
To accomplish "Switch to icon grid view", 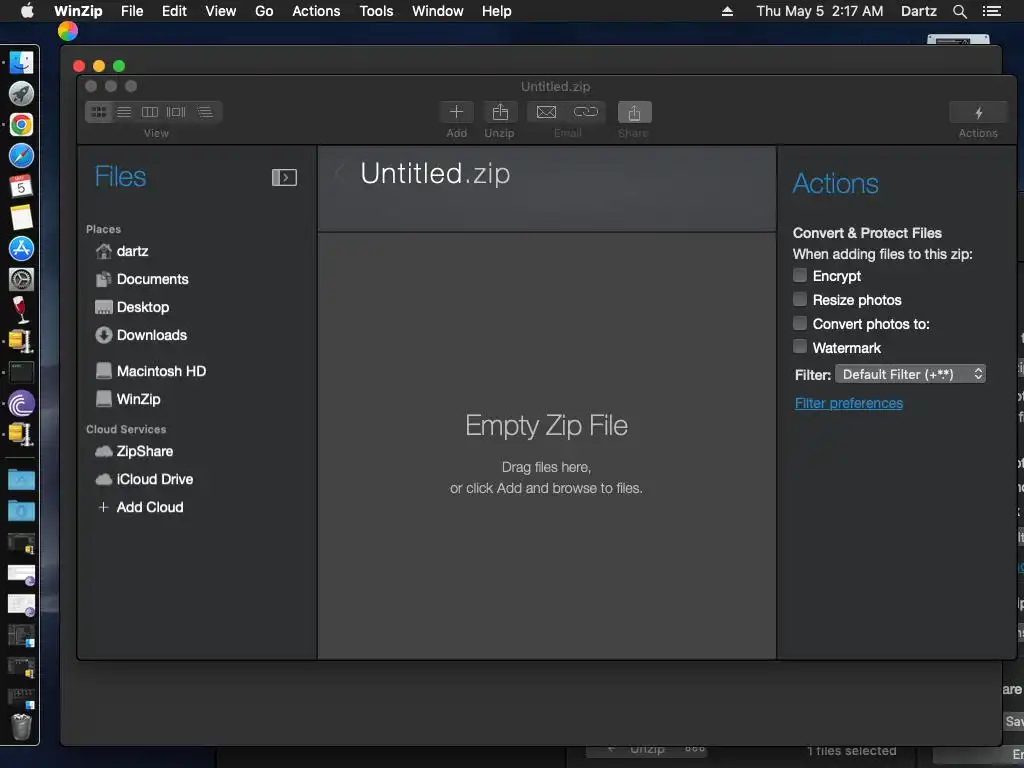I will coord(99,112).
